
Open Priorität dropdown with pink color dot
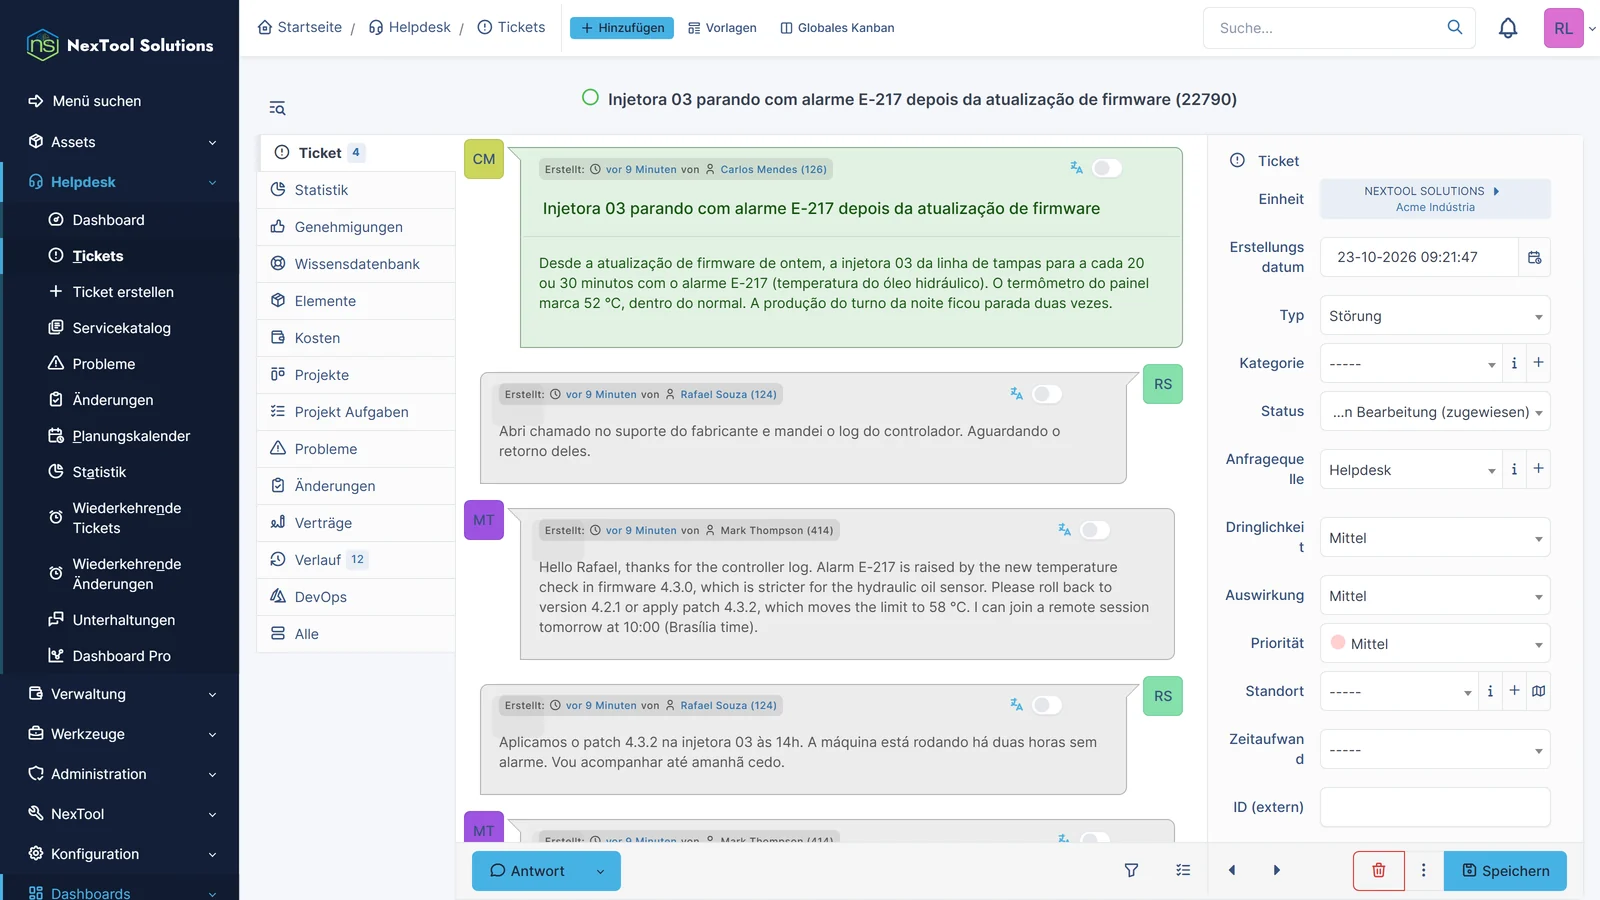pyautogui.click(x=1435, y=644)
